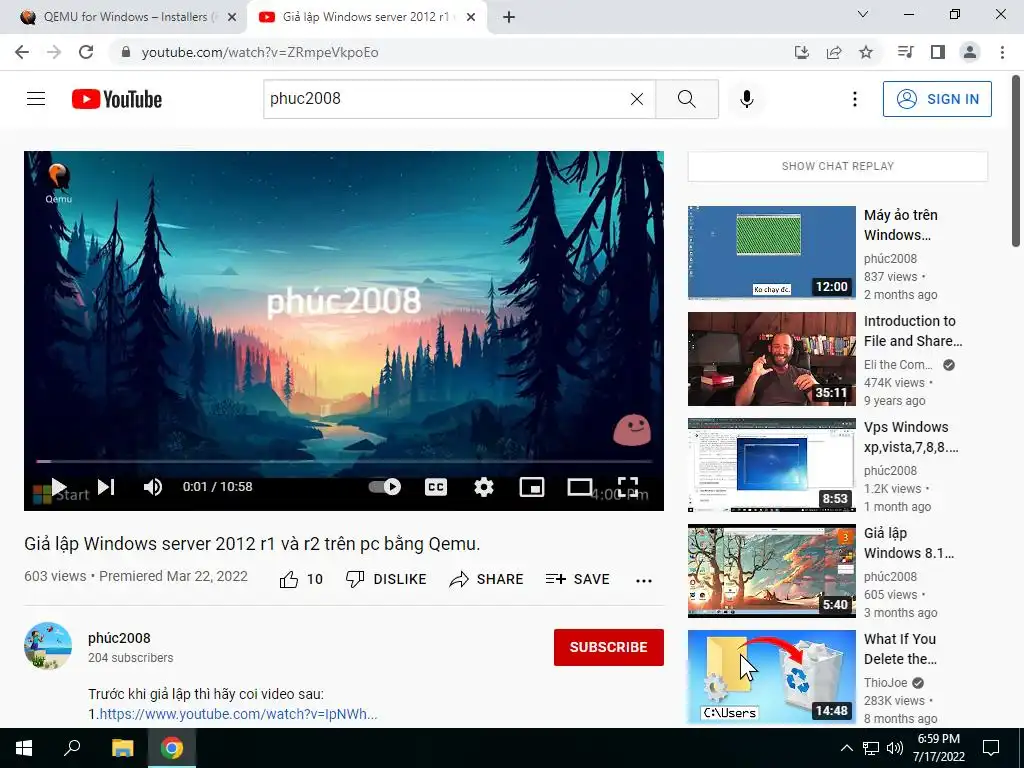Start voice search with microphone
This screenshot has height=768, width=1024.
click(x=746, y=99)
